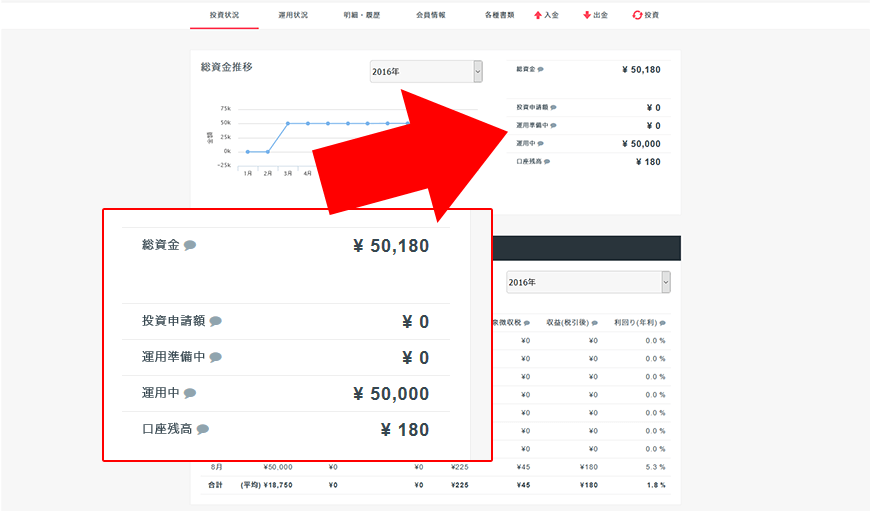Click the ¥45 value in 合計 row
Screen dimensions: 870x511
tap(523, 485)
